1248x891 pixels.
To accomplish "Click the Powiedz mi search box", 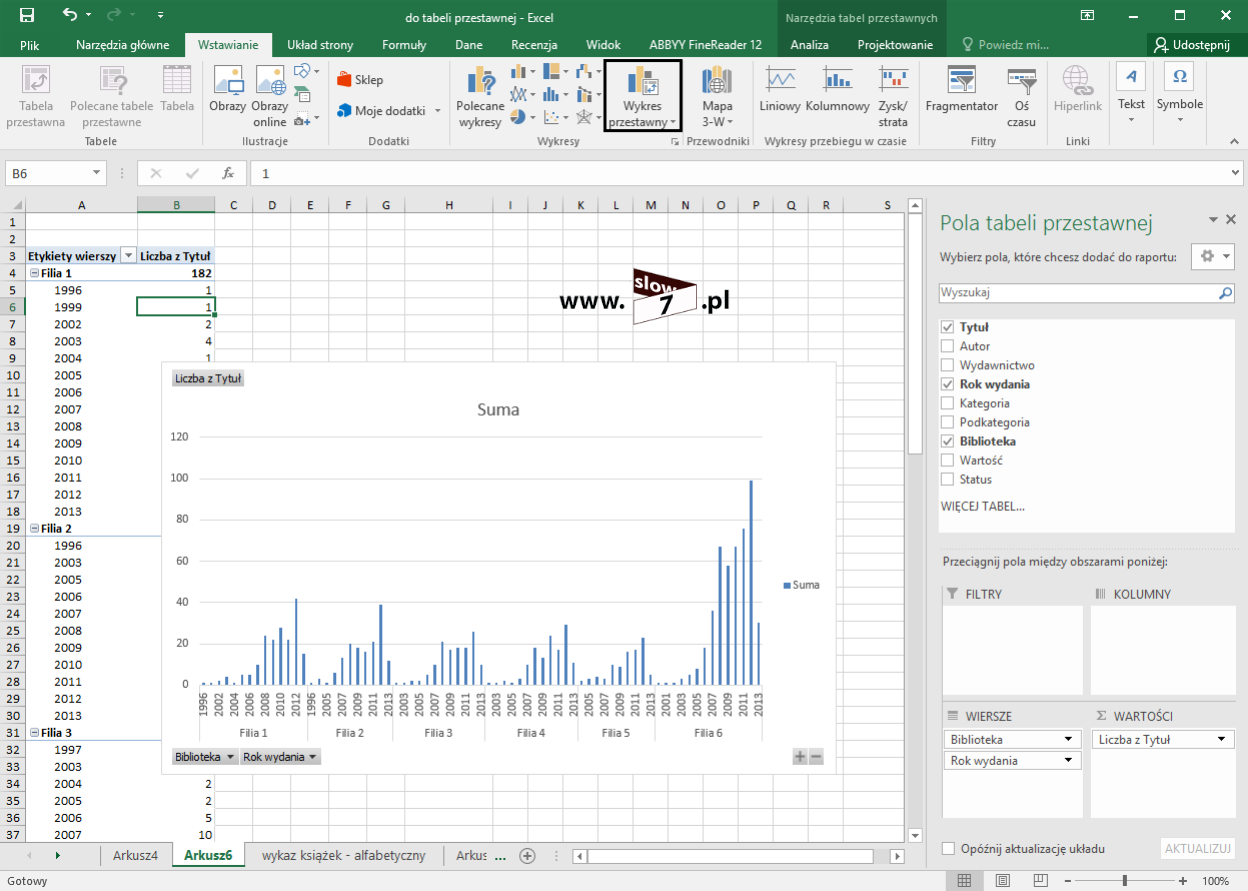I will click(x=1005, y=45).
